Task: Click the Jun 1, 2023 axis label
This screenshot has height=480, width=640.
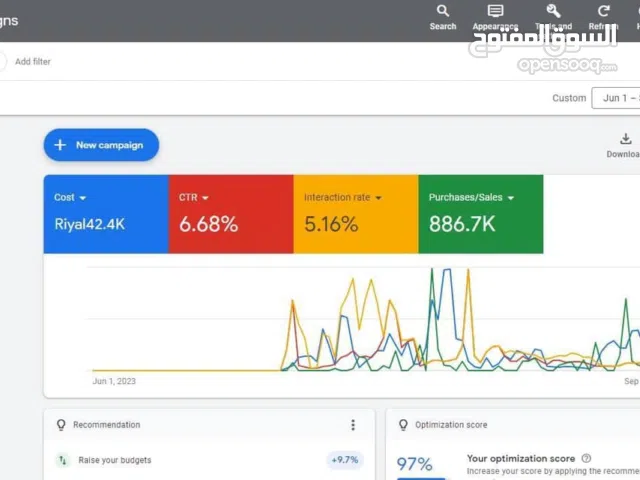Action: tap(114, 381)
